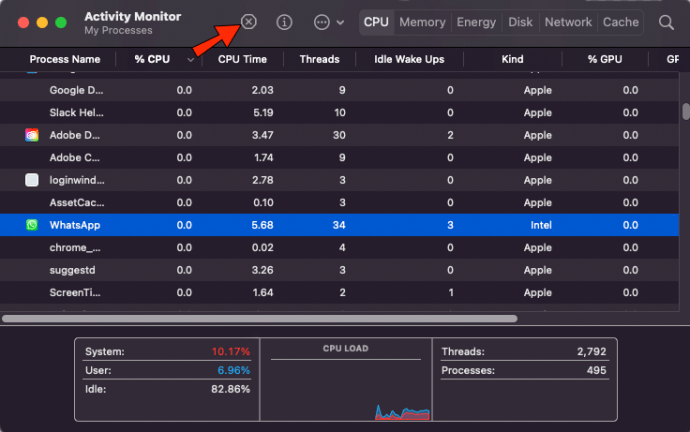Click the Adobe Creative Cloud icon
The image size is (690, 432).
coord(32,135)
